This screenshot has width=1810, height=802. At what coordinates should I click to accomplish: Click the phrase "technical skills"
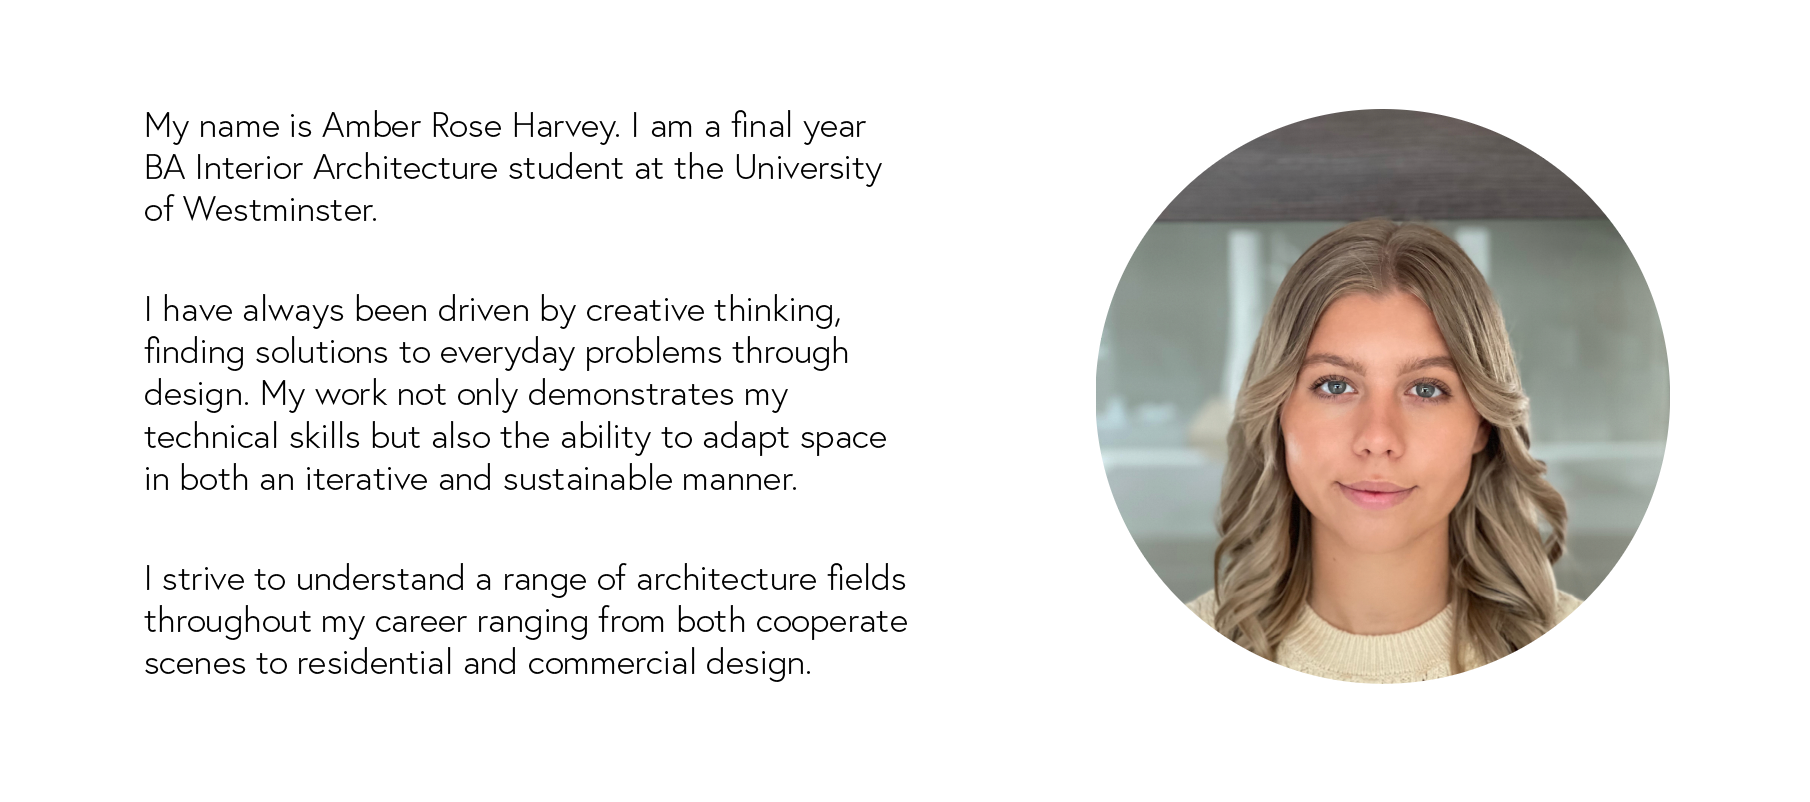pyautogui.click(x=252, y=437)
